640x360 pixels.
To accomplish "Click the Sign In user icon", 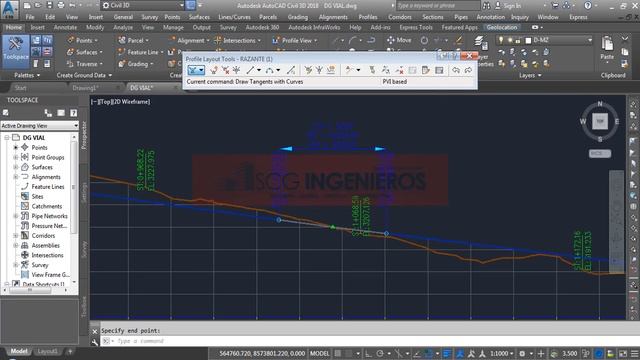I will point(498,6).
